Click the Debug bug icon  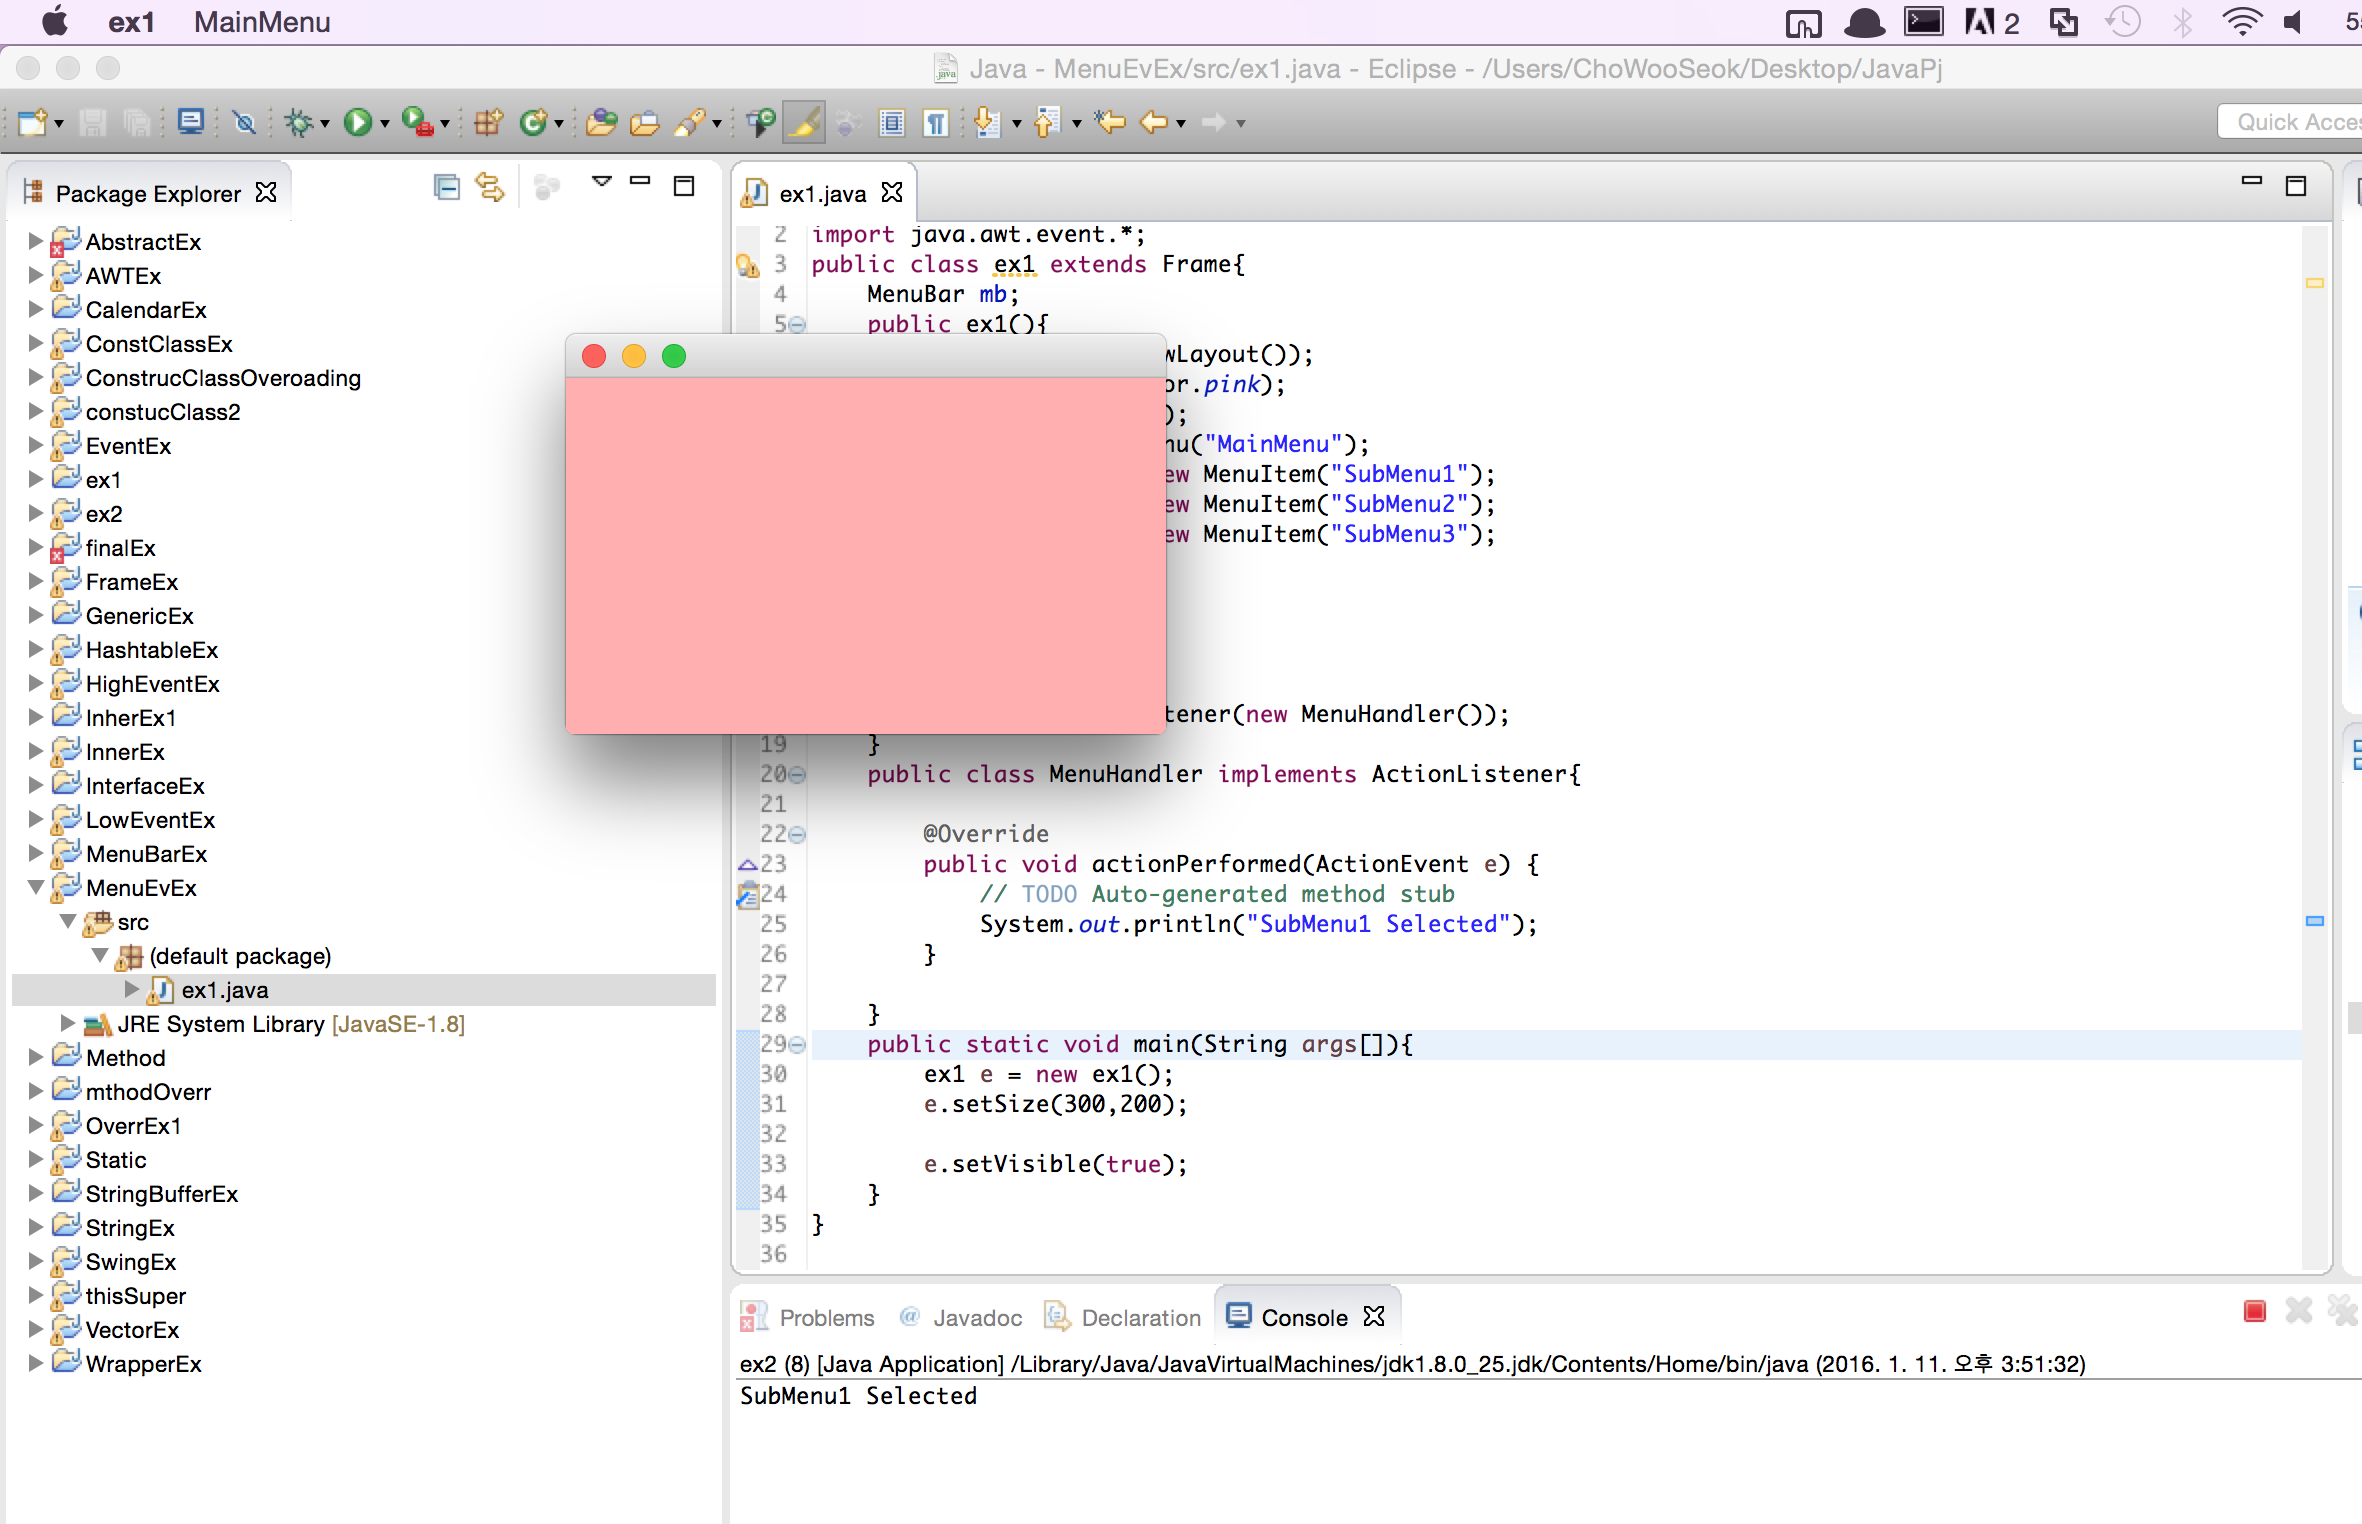tap(298, 122)
